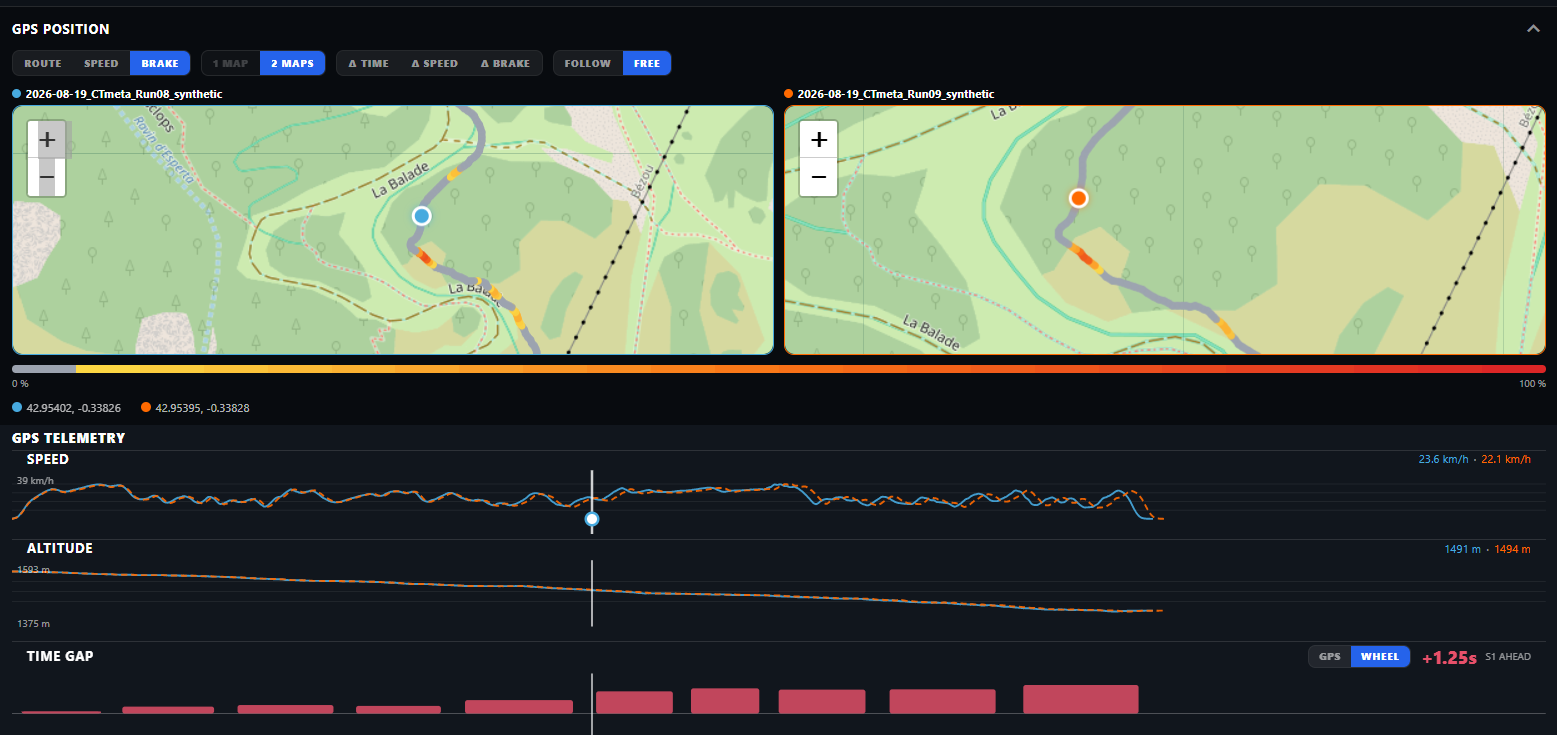This screenshot has height=735, width=1557.
Task: Click the ALTITUDE chart label
Action: [x=60, y=548]
